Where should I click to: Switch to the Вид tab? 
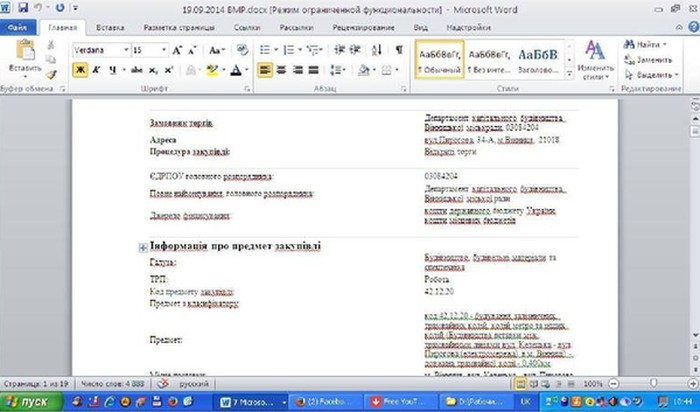point(421,27)
